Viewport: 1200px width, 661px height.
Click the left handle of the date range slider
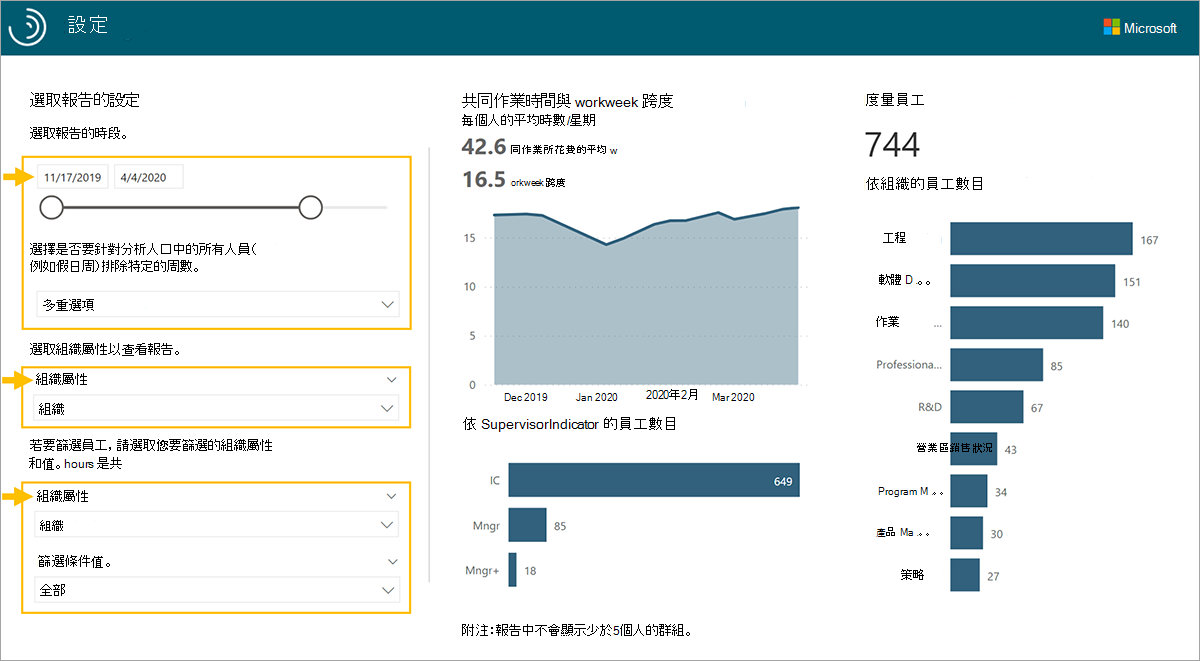tap(51, 207)
